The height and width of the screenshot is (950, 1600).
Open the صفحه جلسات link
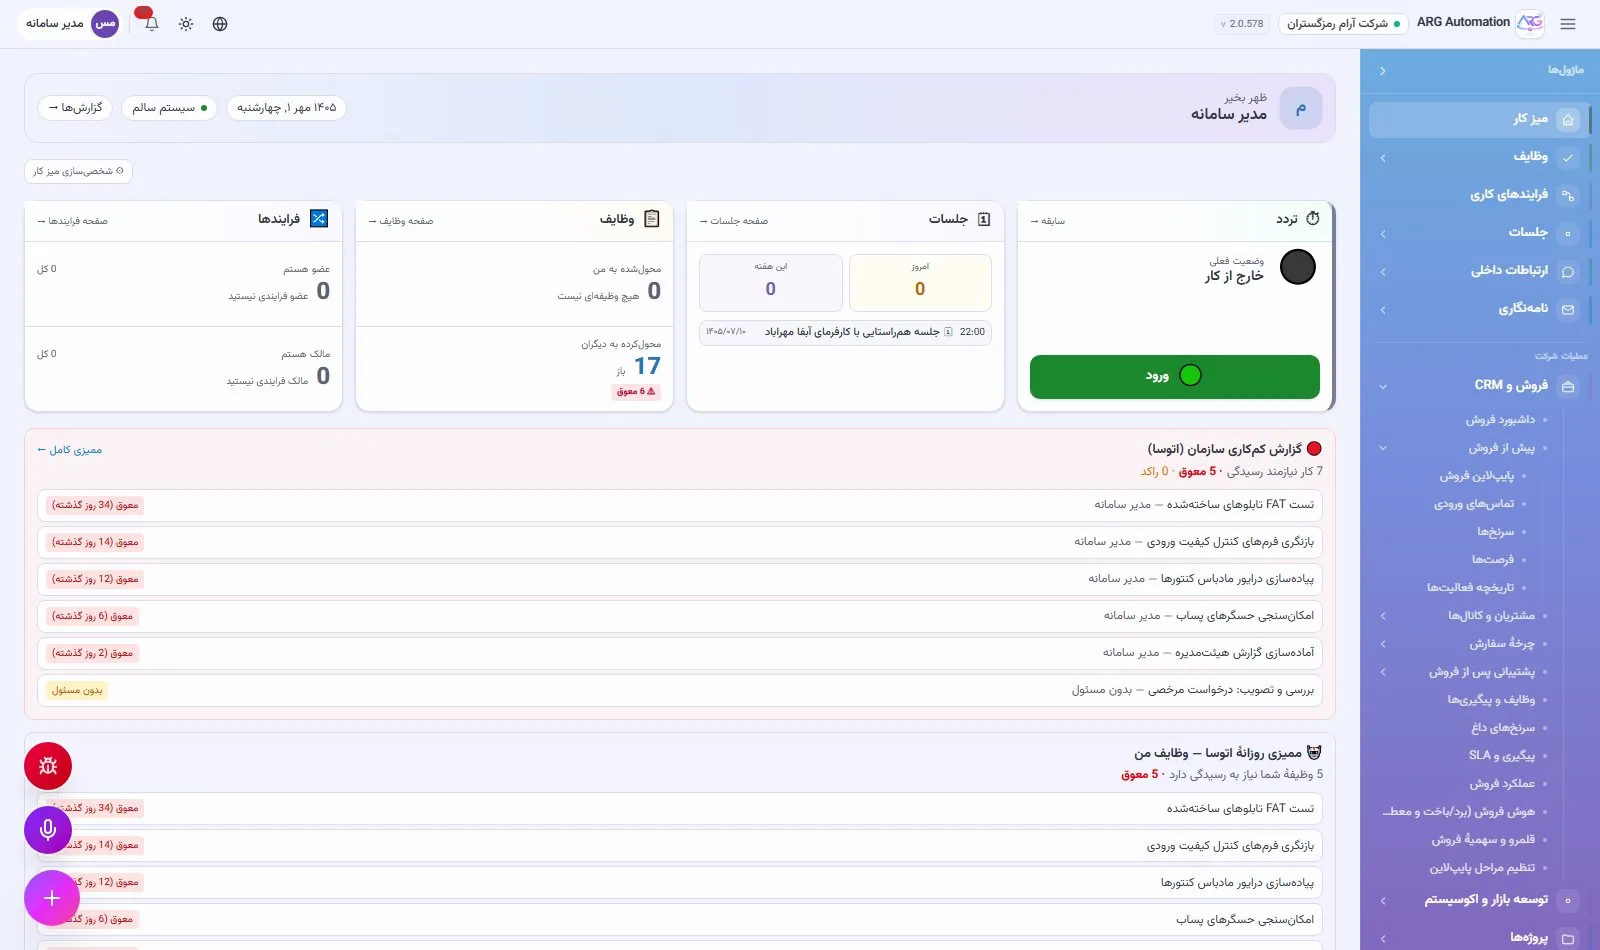pos(734,221)
